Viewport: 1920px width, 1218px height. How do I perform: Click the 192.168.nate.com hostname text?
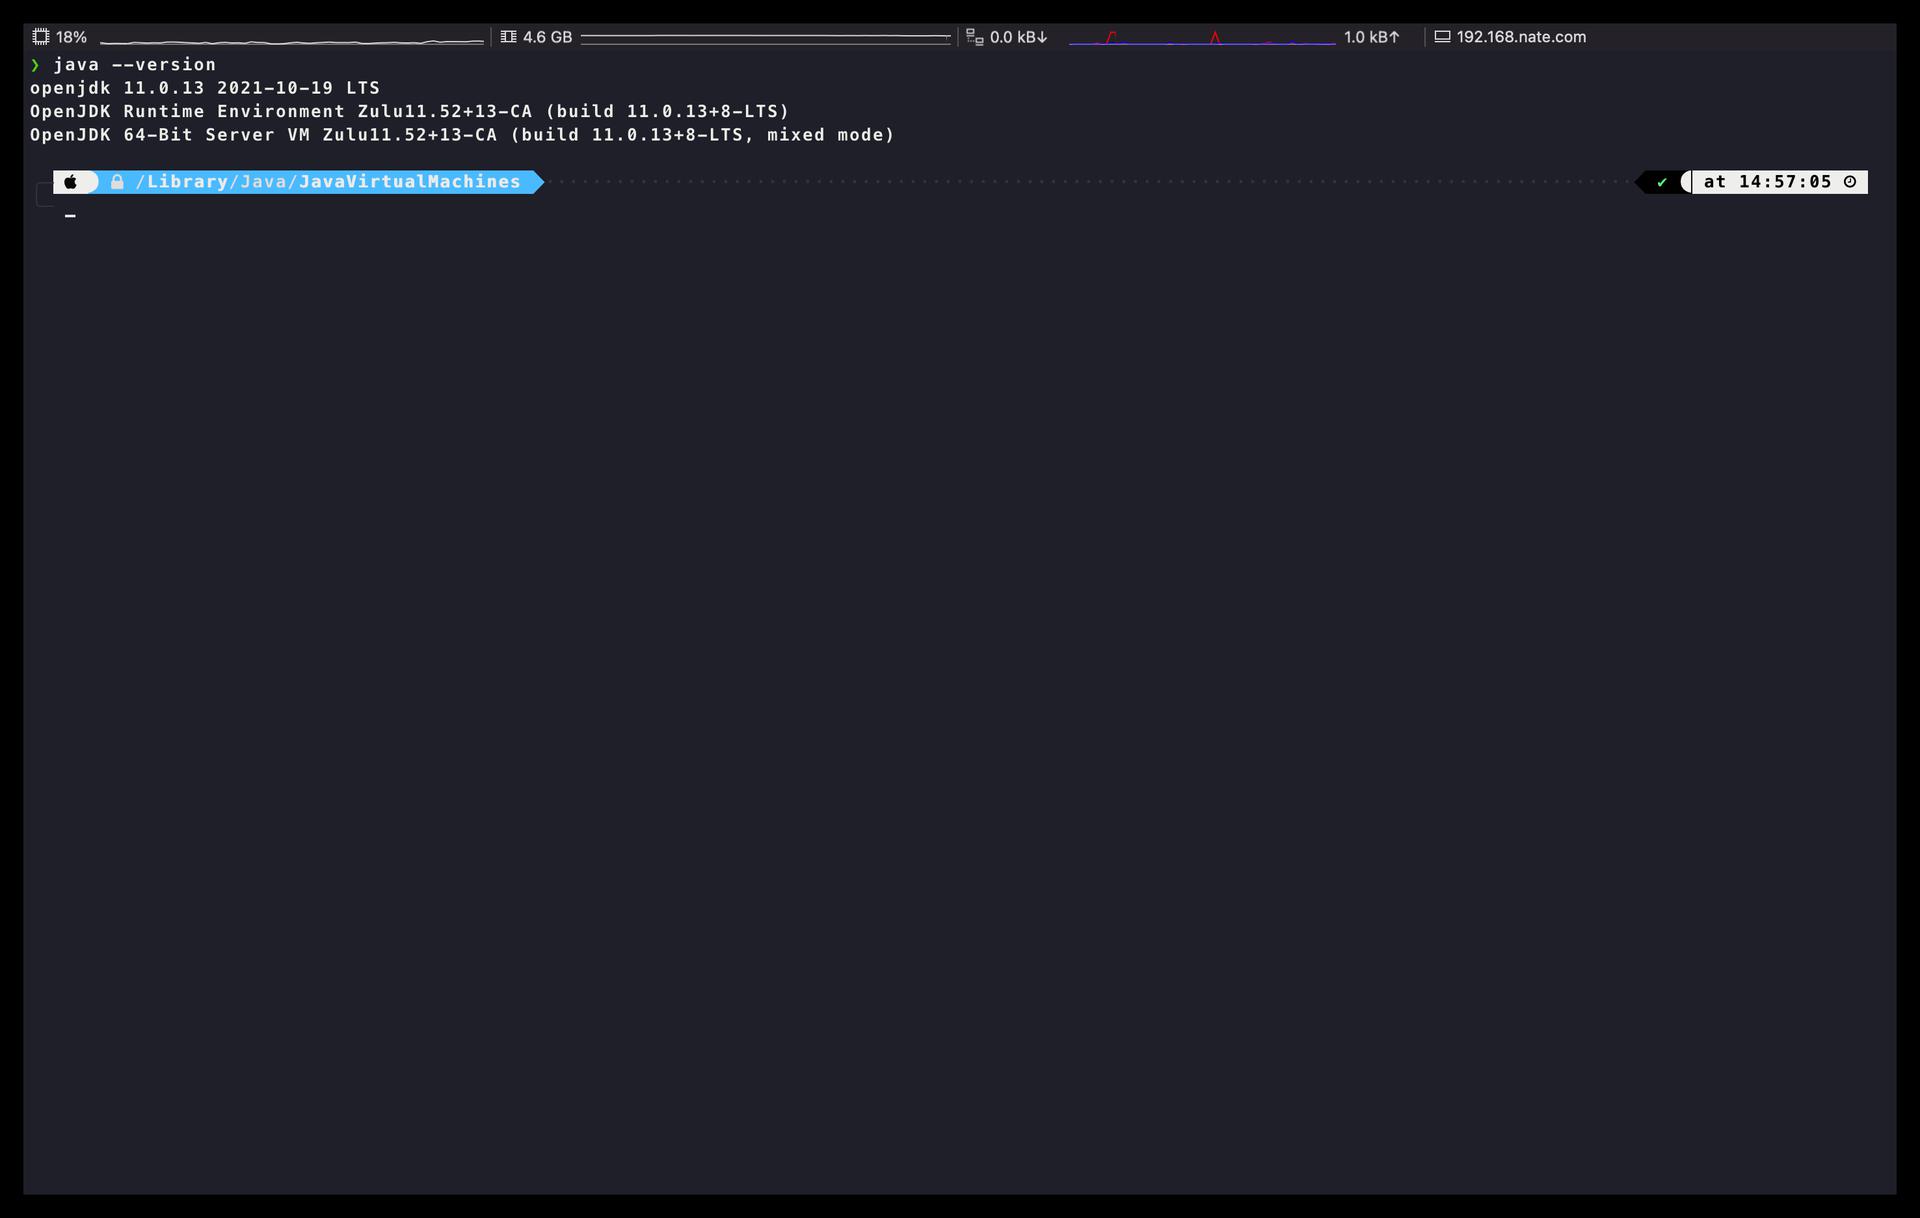pos(1521,37)
